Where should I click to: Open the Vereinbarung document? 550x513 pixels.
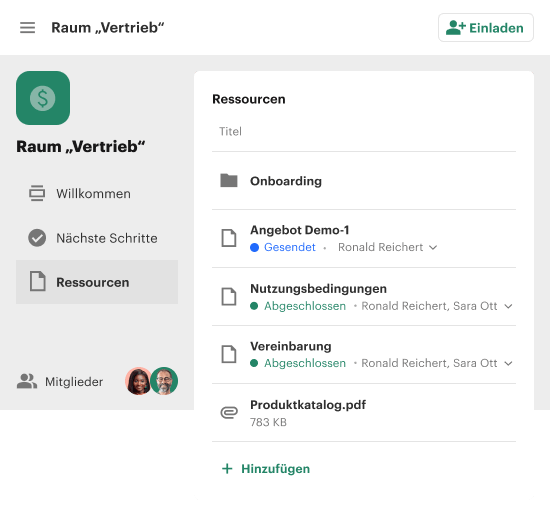click(x=291, y=346)
